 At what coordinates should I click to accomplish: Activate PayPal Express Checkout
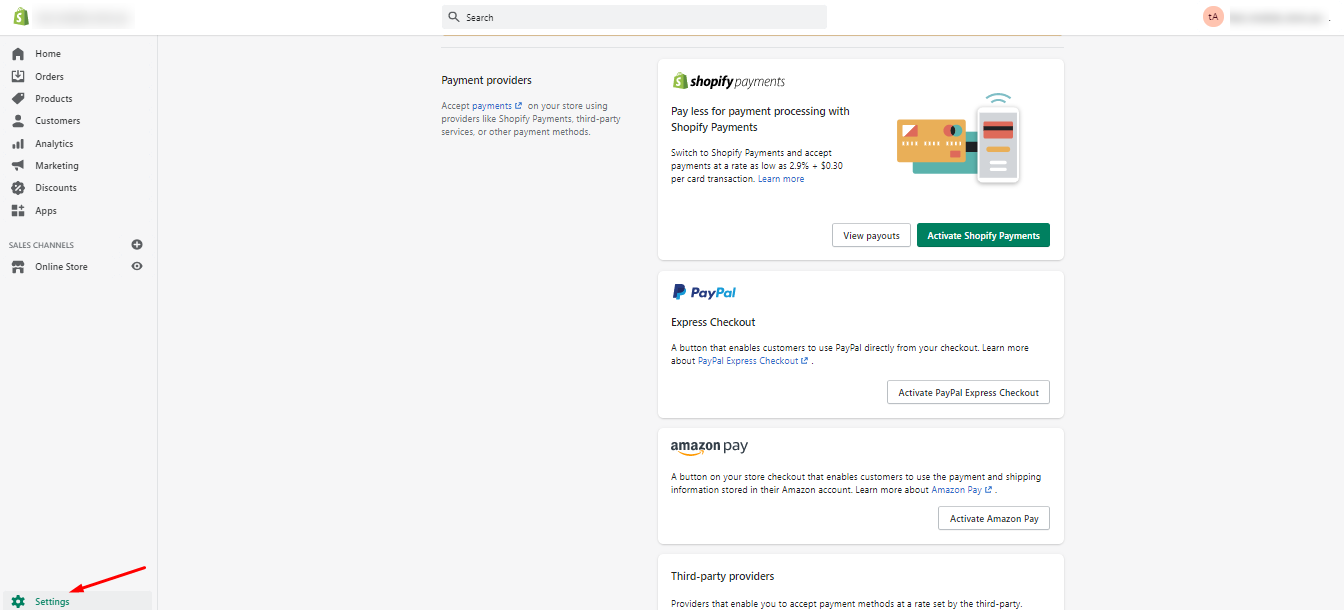(x=968, y=392)
